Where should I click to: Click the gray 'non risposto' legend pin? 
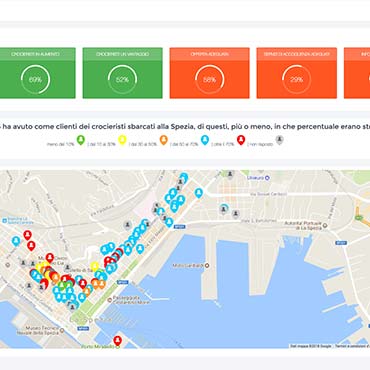[x=280, y=140]
